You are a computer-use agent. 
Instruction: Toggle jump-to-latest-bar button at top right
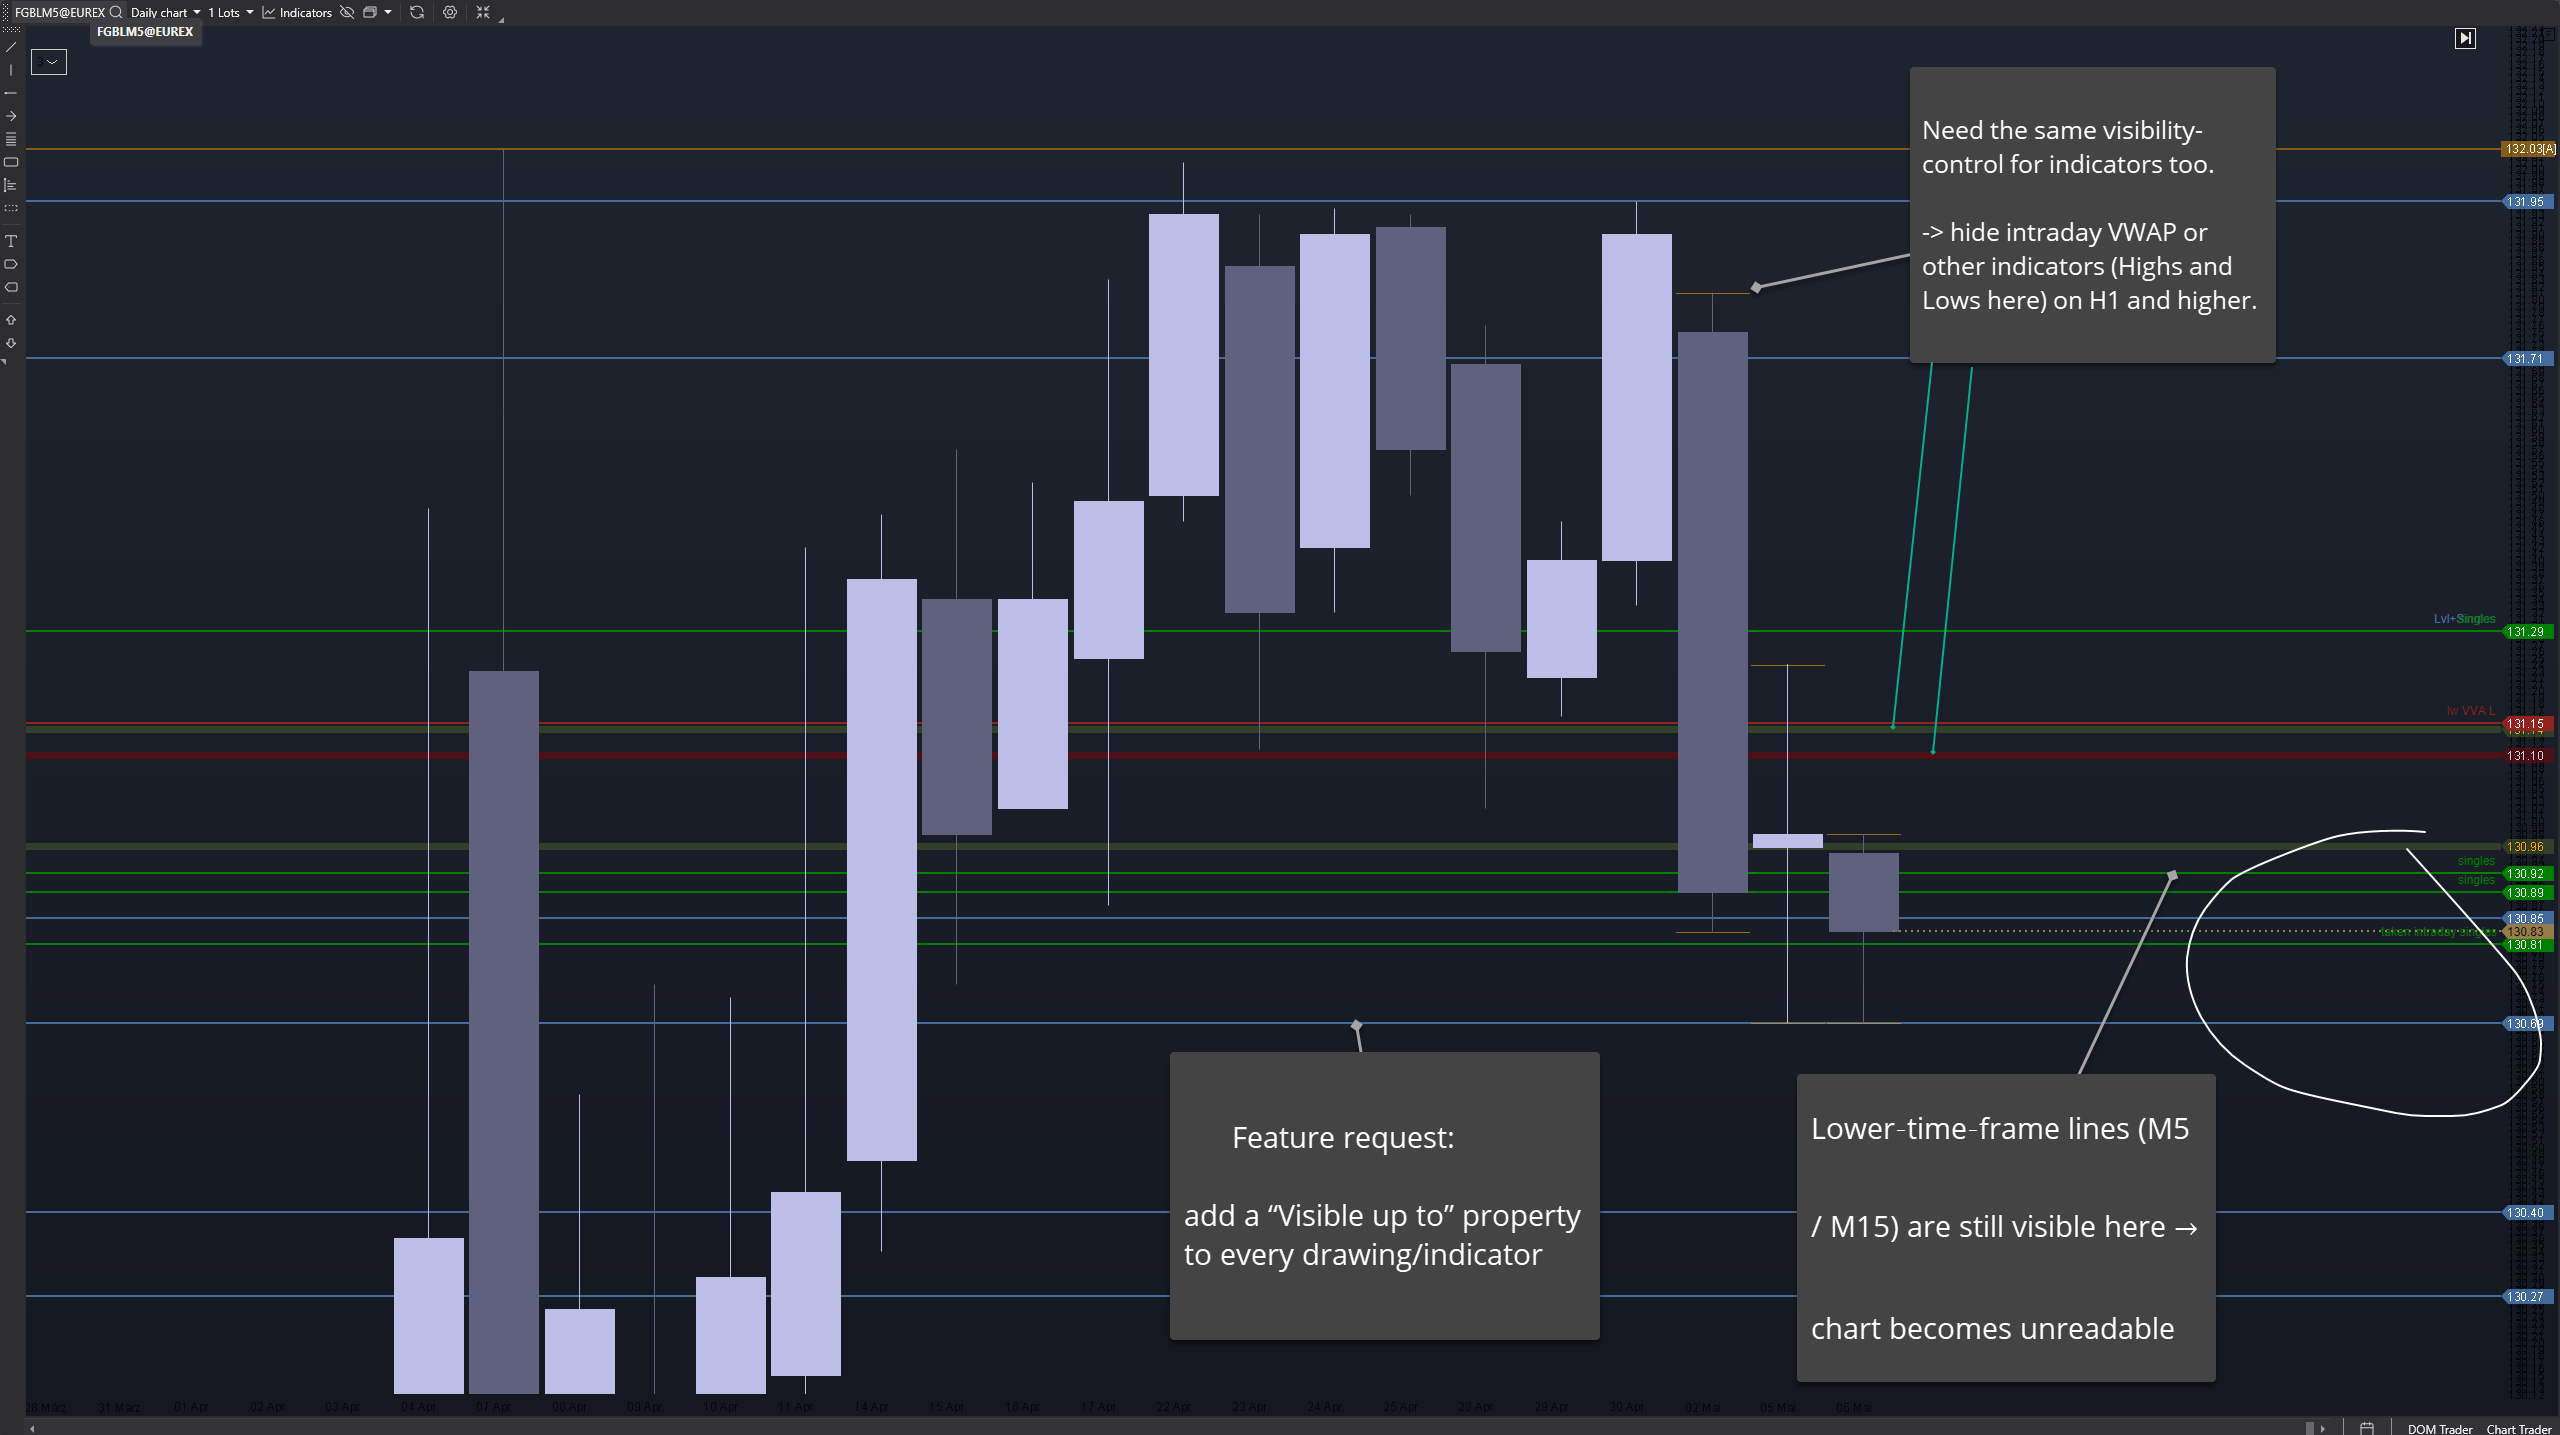tap(2465, 38)
